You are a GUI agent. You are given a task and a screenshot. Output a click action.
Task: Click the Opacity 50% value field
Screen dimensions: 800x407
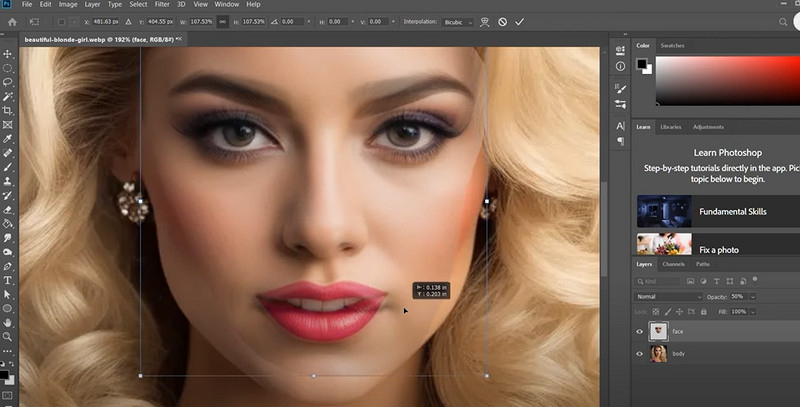738,296
